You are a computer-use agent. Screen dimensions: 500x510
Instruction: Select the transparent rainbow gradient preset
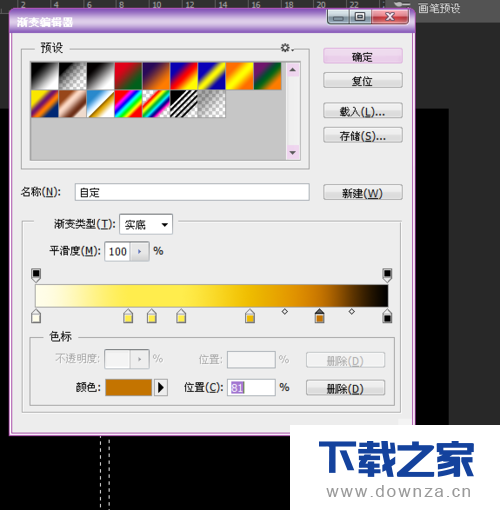pos(156,104)
